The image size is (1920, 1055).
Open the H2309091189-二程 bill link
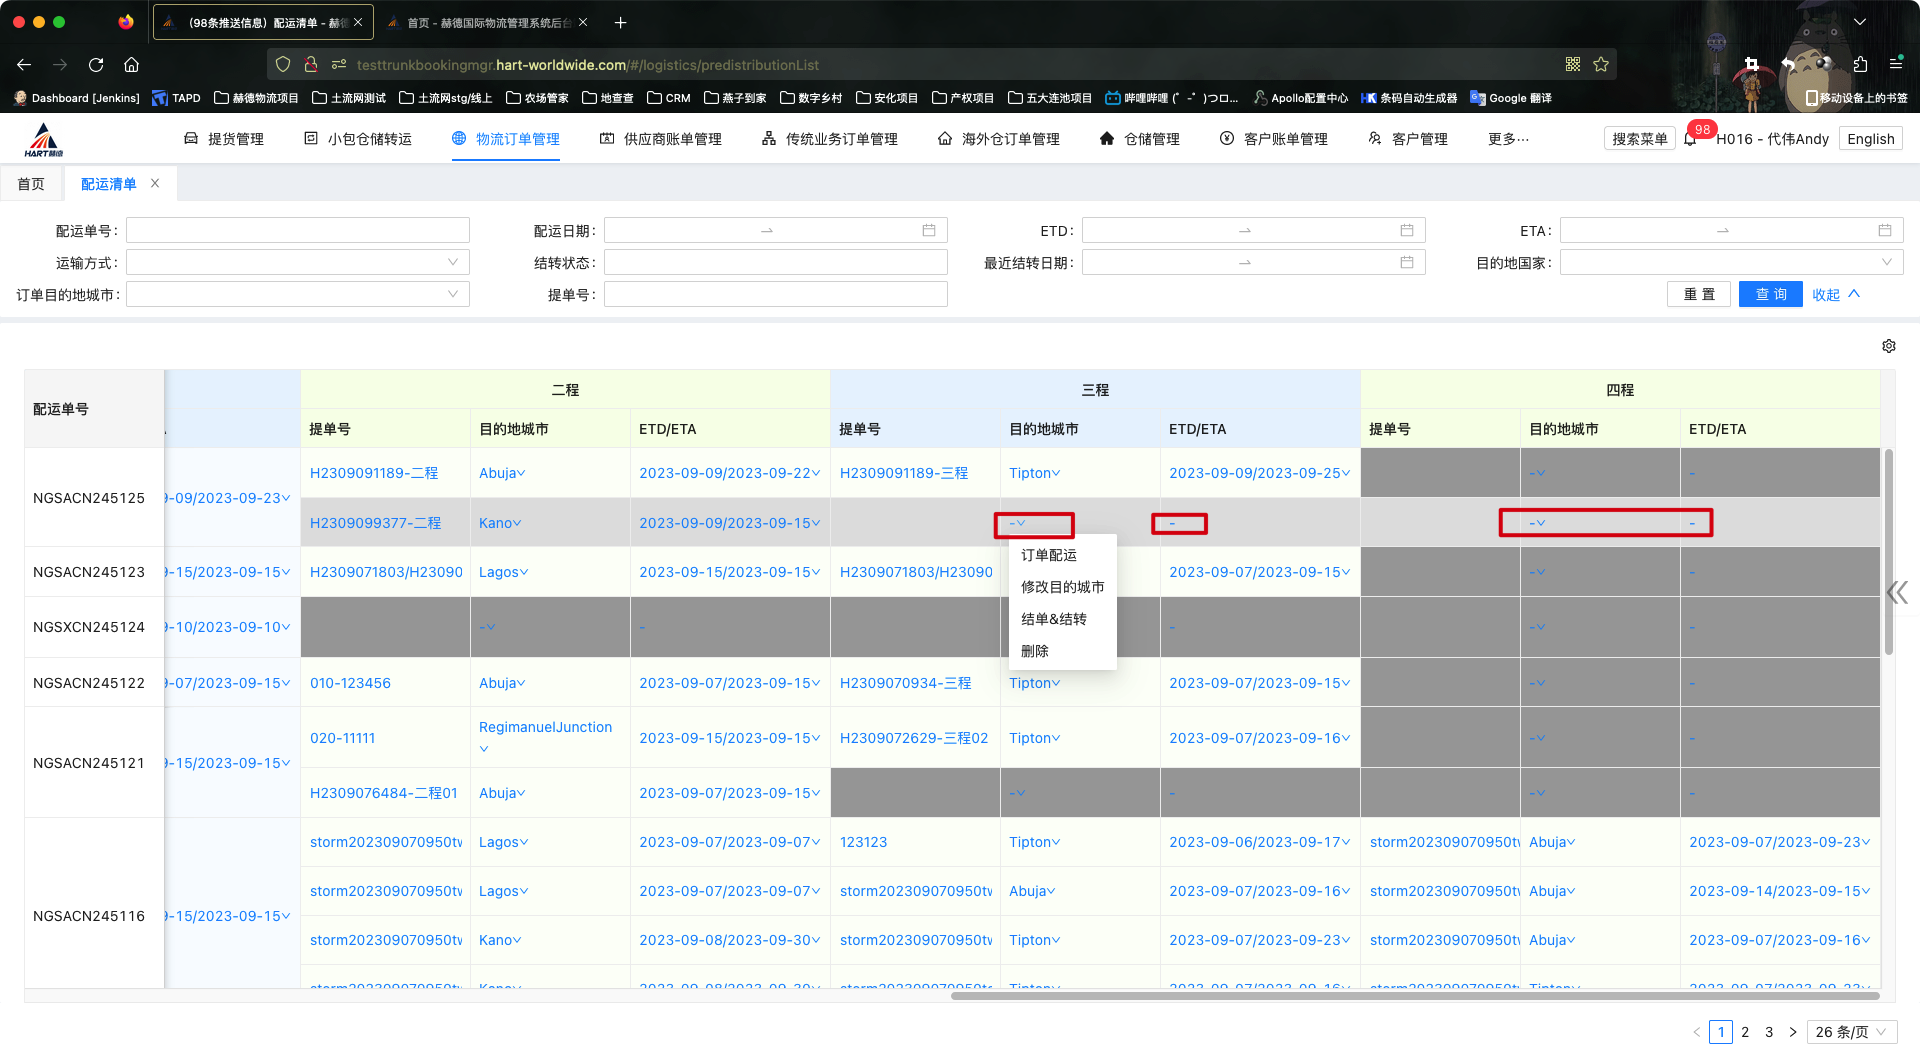374,473
